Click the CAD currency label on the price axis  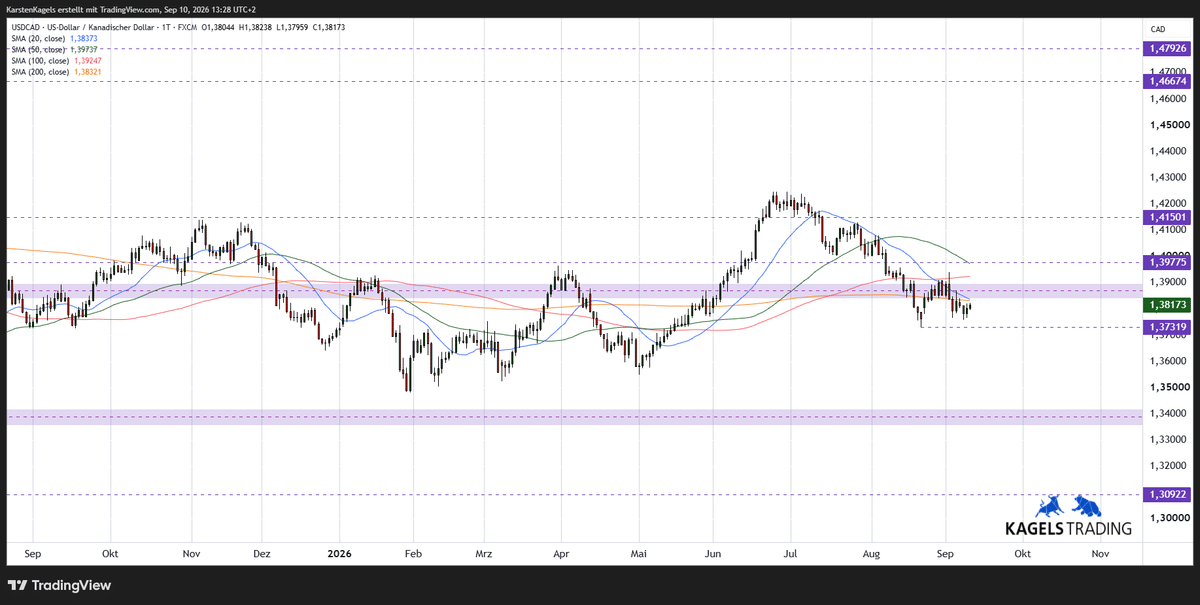tap(1158, 29)
